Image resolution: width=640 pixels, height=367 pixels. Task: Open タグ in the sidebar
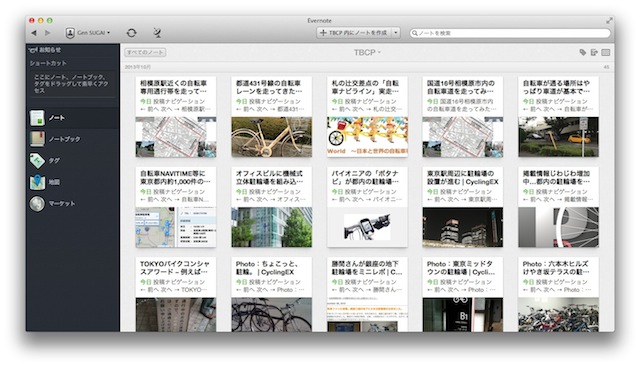coord(73,161)
